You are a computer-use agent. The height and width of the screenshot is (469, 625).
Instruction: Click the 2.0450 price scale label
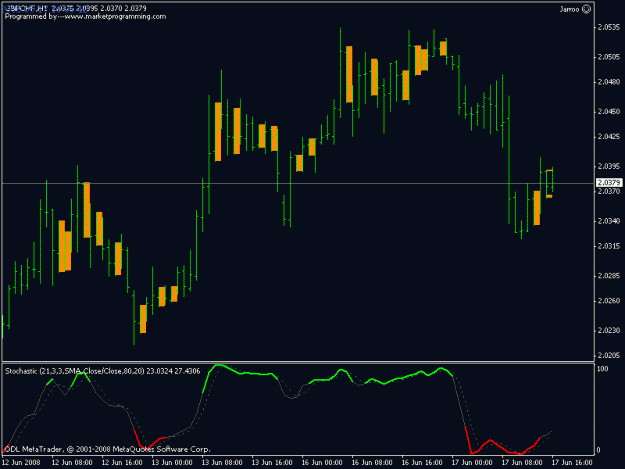609,111
